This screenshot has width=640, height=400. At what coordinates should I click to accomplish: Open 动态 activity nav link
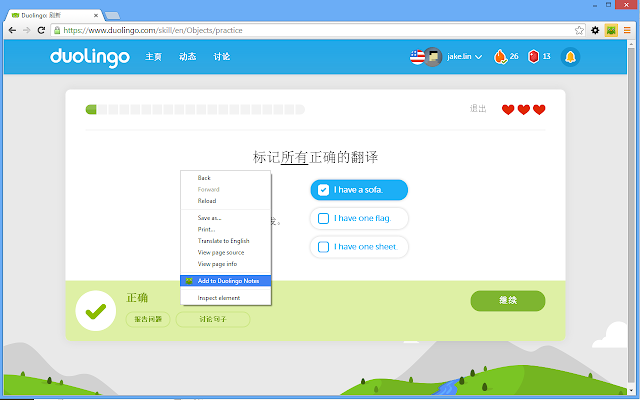coord(187,57)
